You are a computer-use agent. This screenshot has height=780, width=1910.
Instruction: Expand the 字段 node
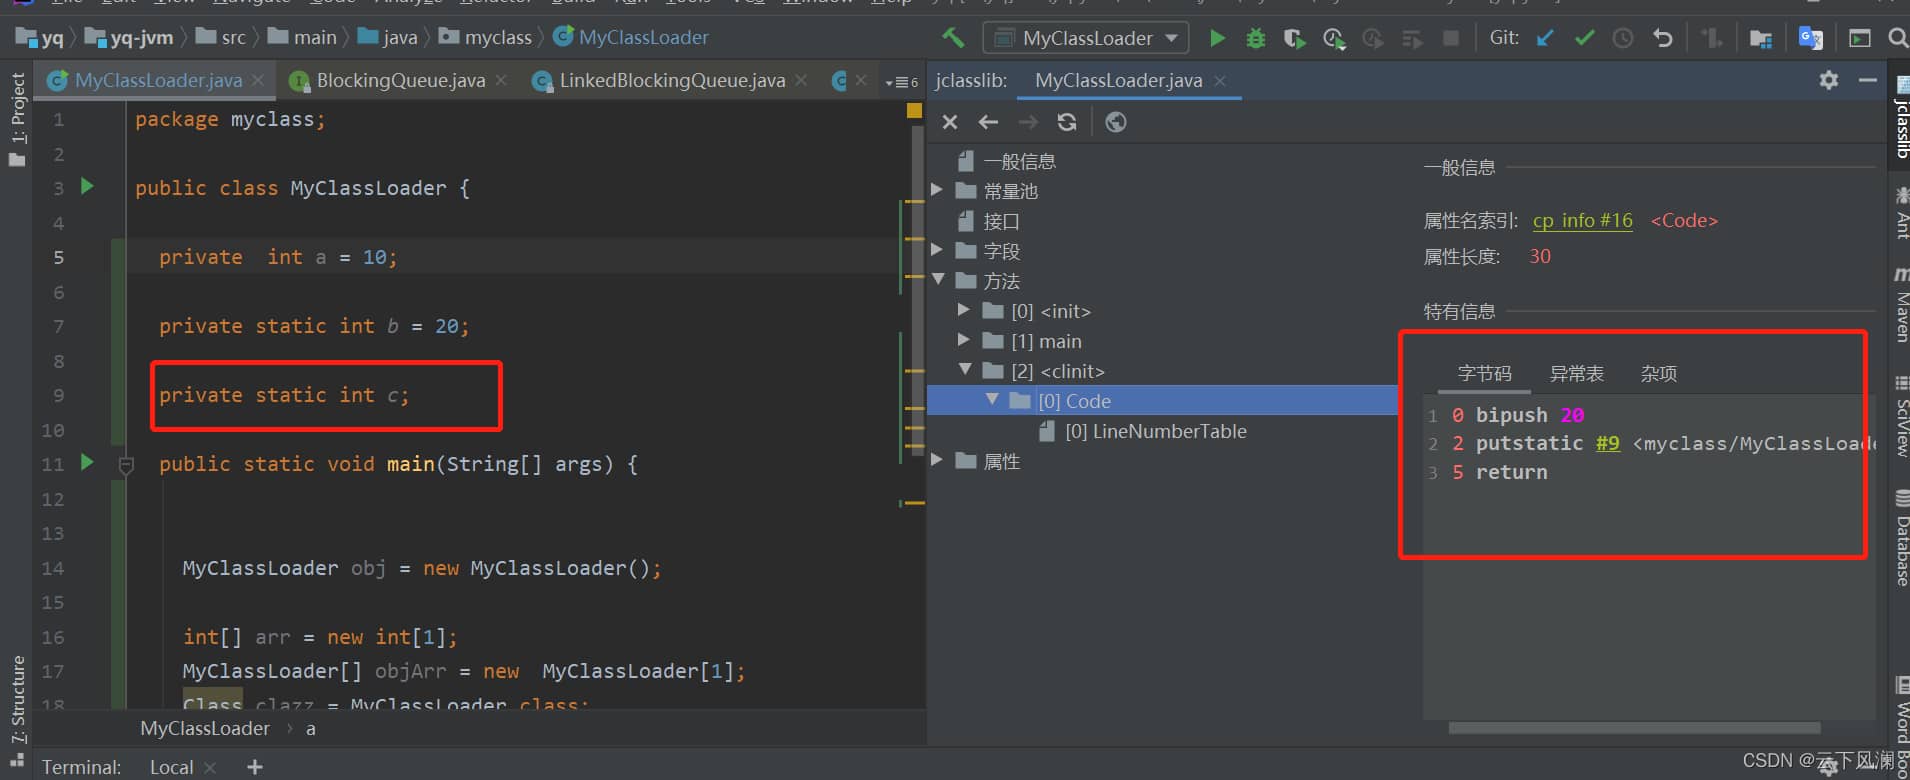(x=937, y=250)
